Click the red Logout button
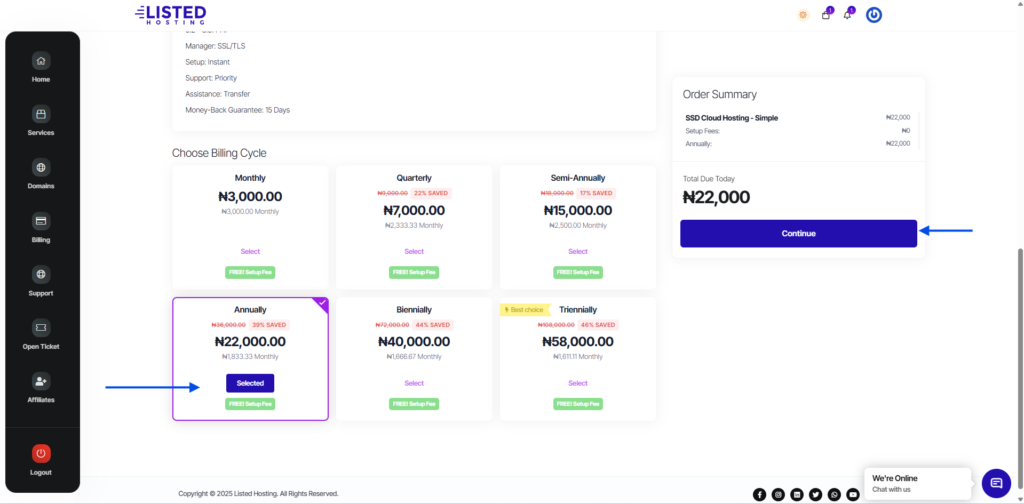1024x504 pixels. [x=41, y=453]
